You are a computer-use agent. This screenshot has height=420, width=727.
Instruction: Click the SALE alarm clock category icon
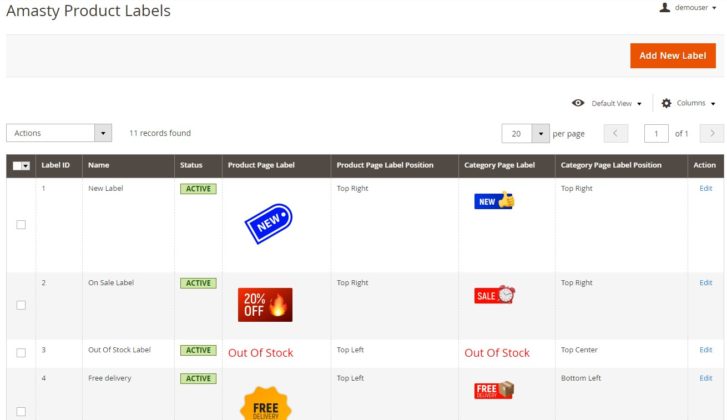click(494, 295)
